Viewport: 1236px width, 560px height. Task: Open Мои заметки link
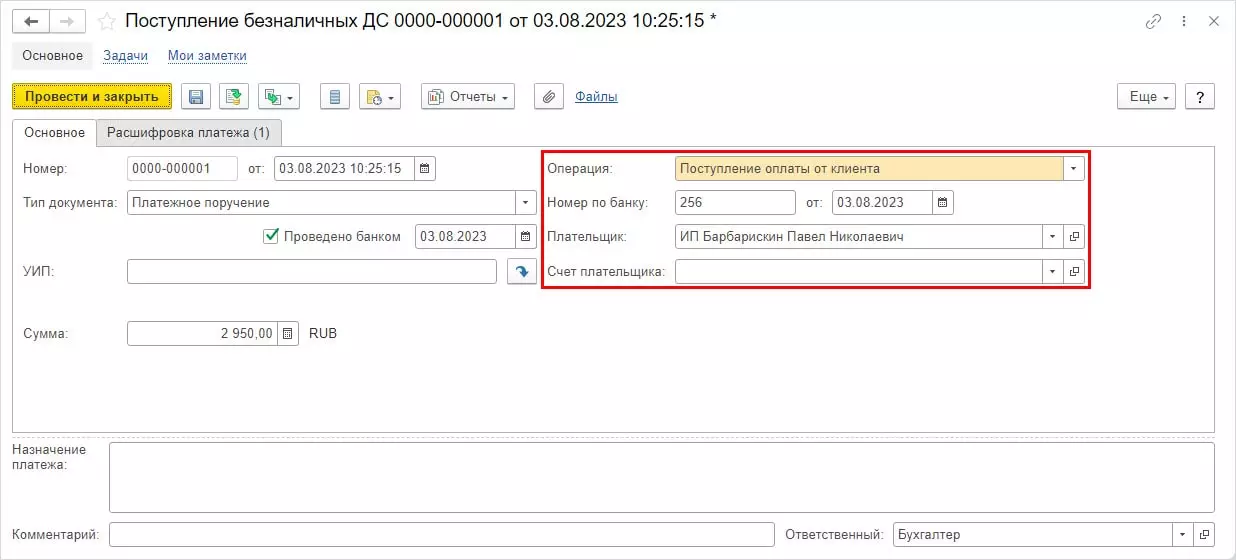tap(207, 56)
